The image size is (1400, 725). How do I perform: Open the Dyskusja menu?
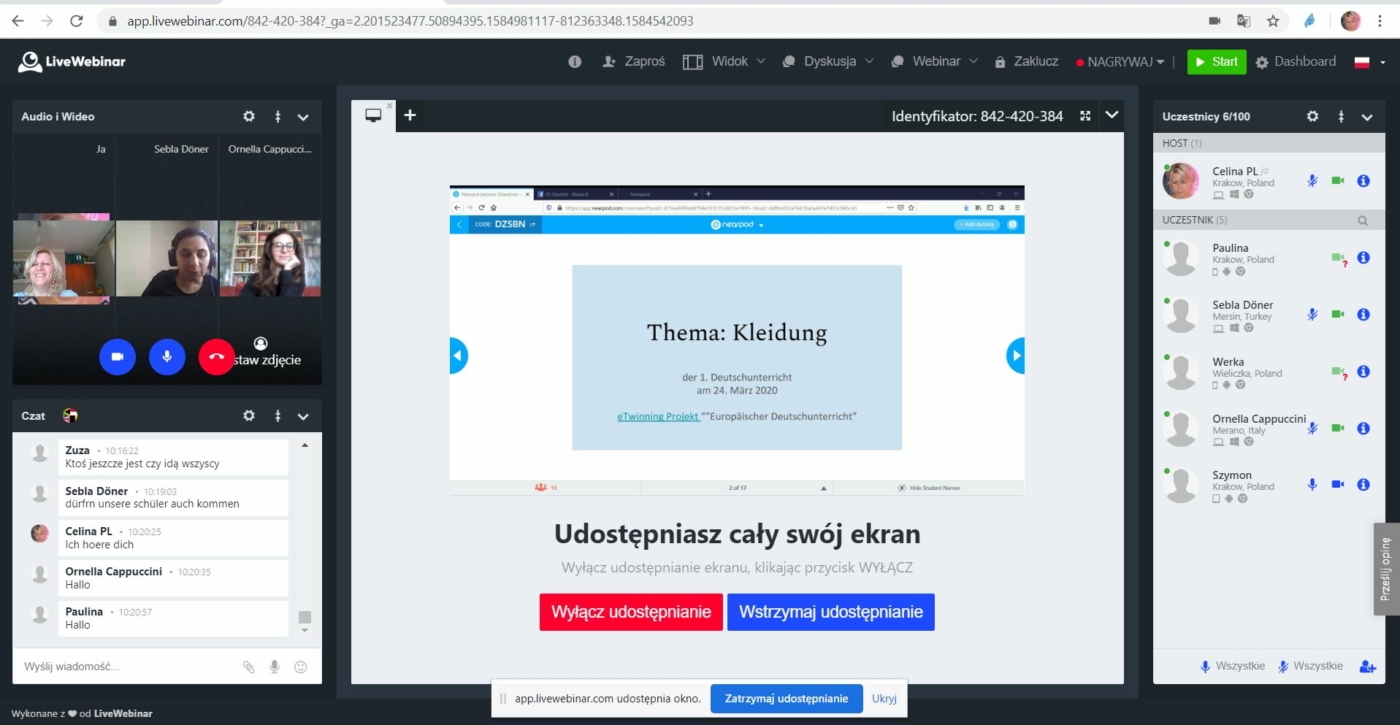click(828, 62)
